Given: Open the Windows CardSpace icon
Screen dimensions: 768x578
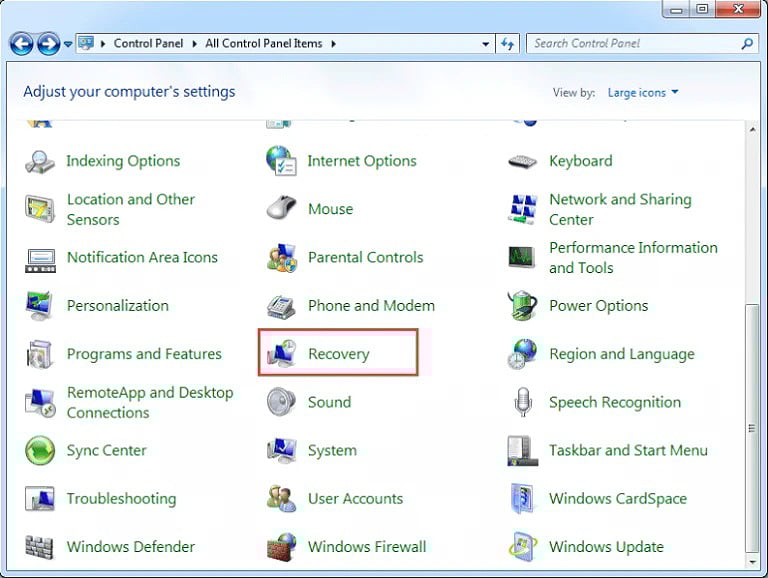Looking at the screenshot, I should 521,499.
